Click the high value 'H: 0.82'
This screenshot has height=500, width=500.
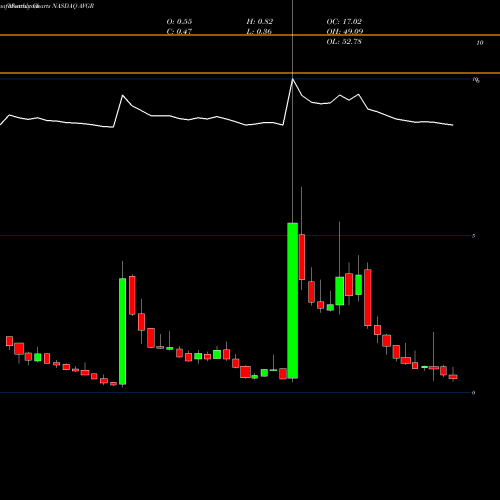[x=260, y=22]
